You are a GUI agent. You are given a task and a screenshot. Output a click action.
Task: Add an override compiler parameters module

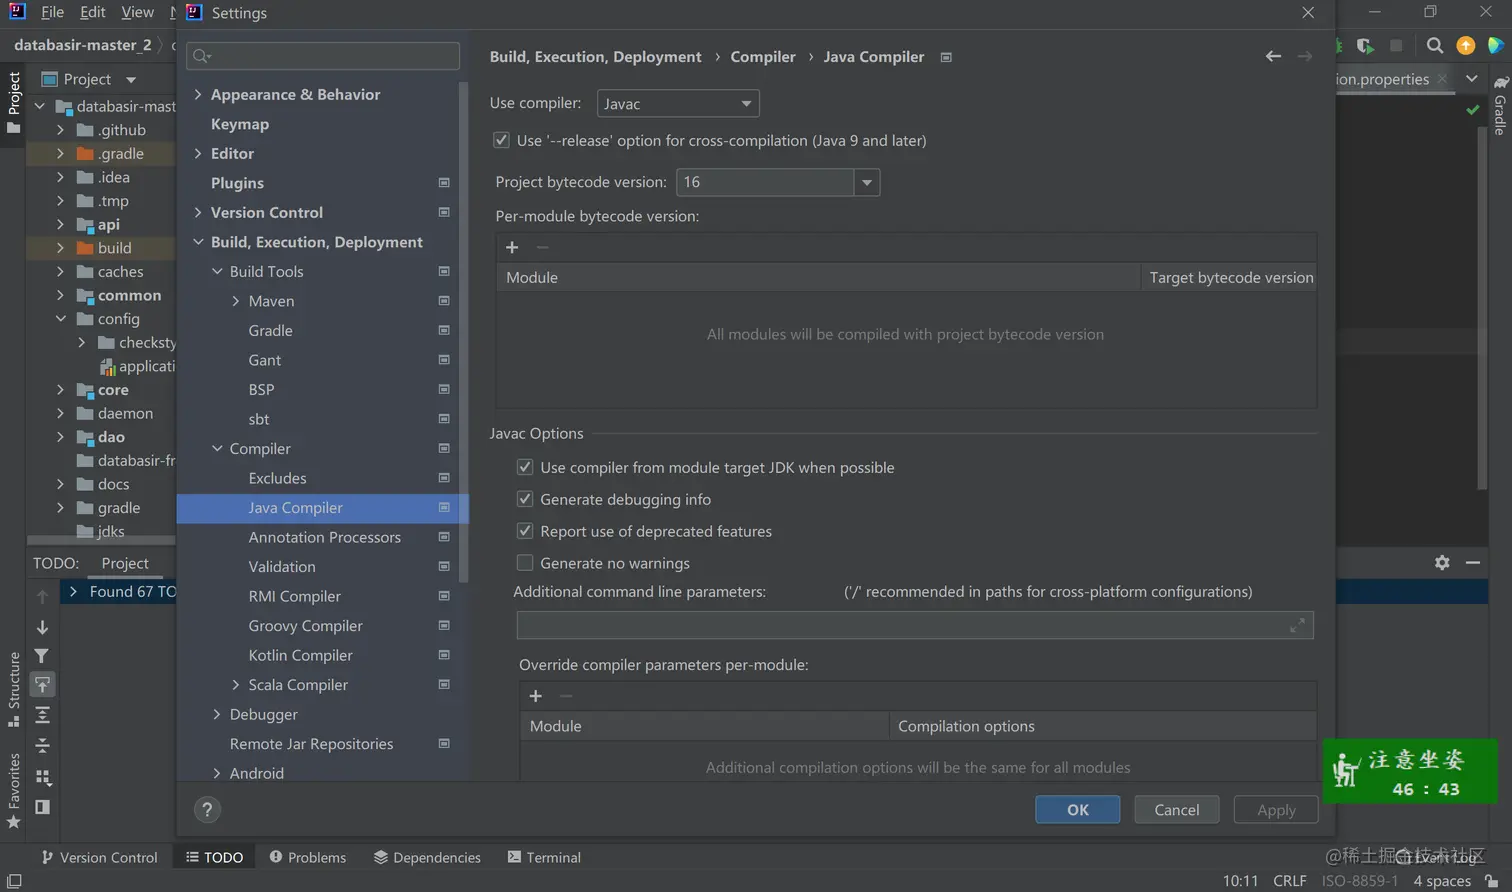536,696
